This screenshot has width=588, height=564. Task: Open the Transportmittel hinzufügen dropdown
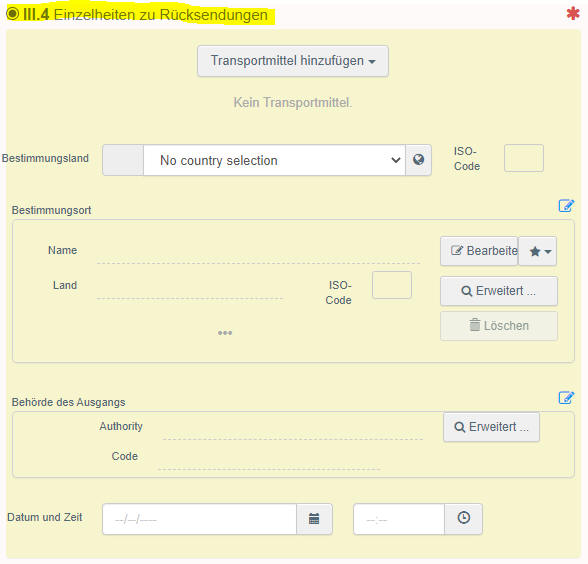pos(293,61)
